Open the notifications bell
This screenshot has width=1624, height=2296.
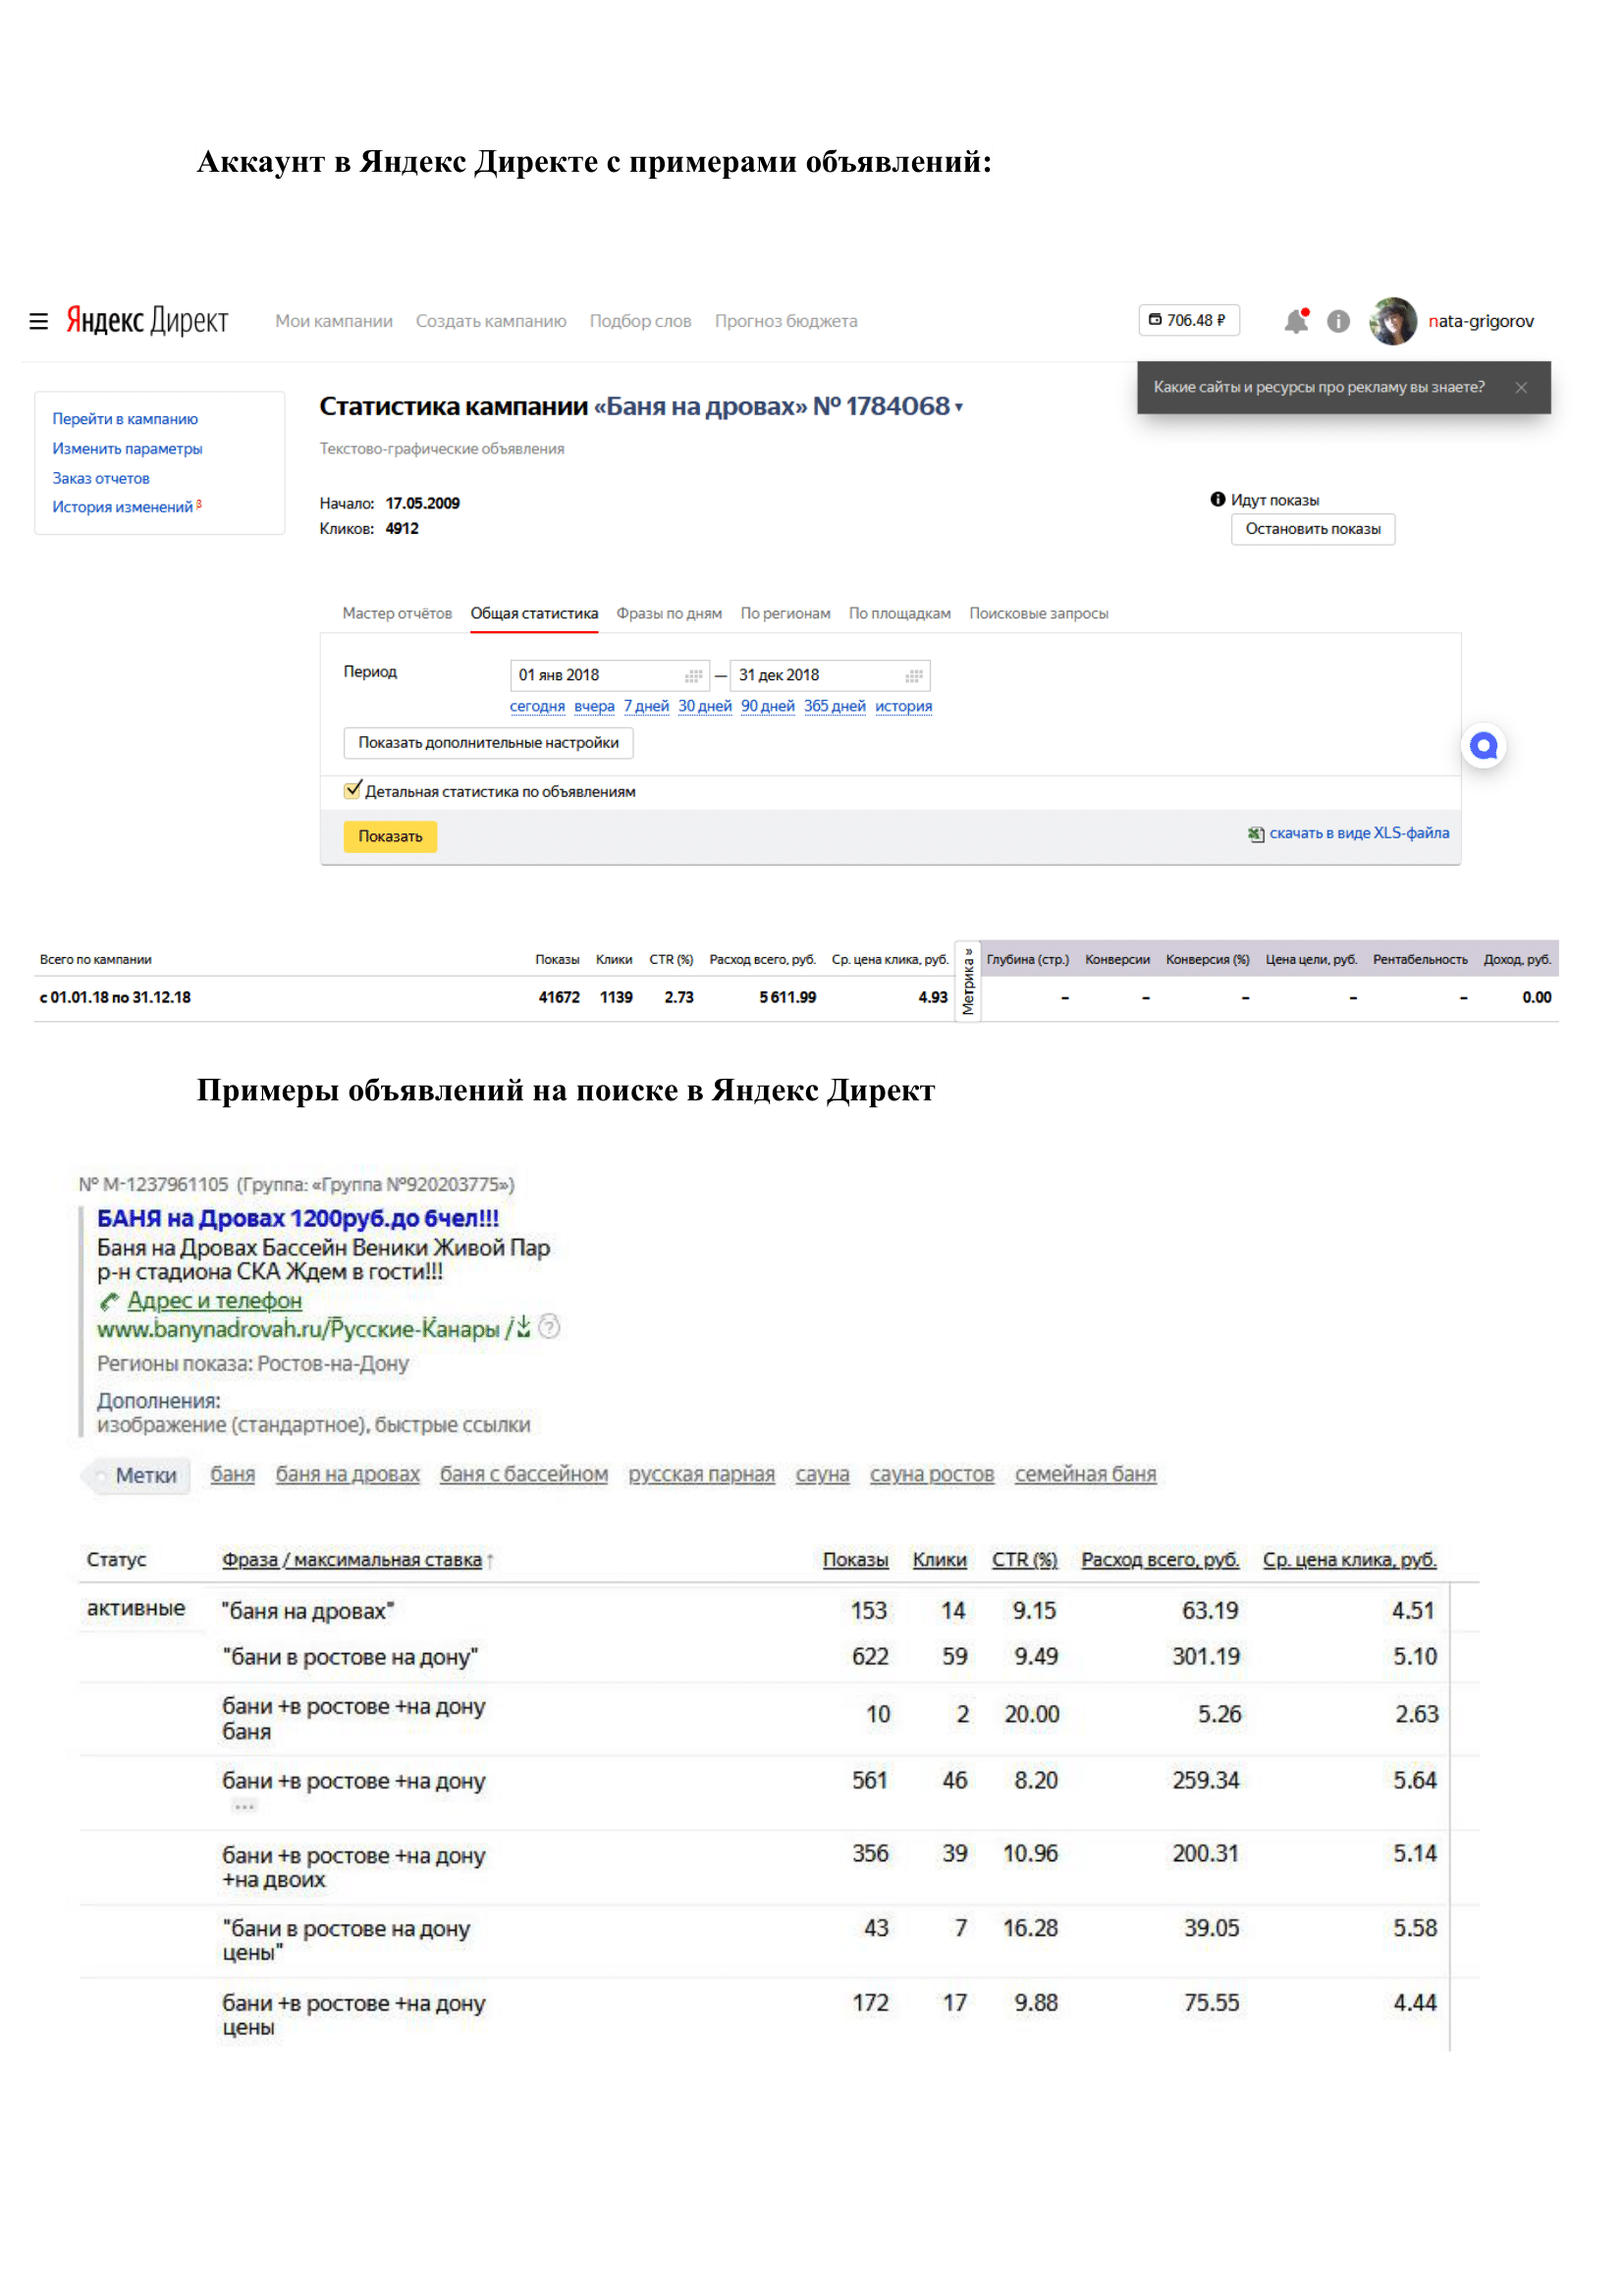click(1296, 320)
